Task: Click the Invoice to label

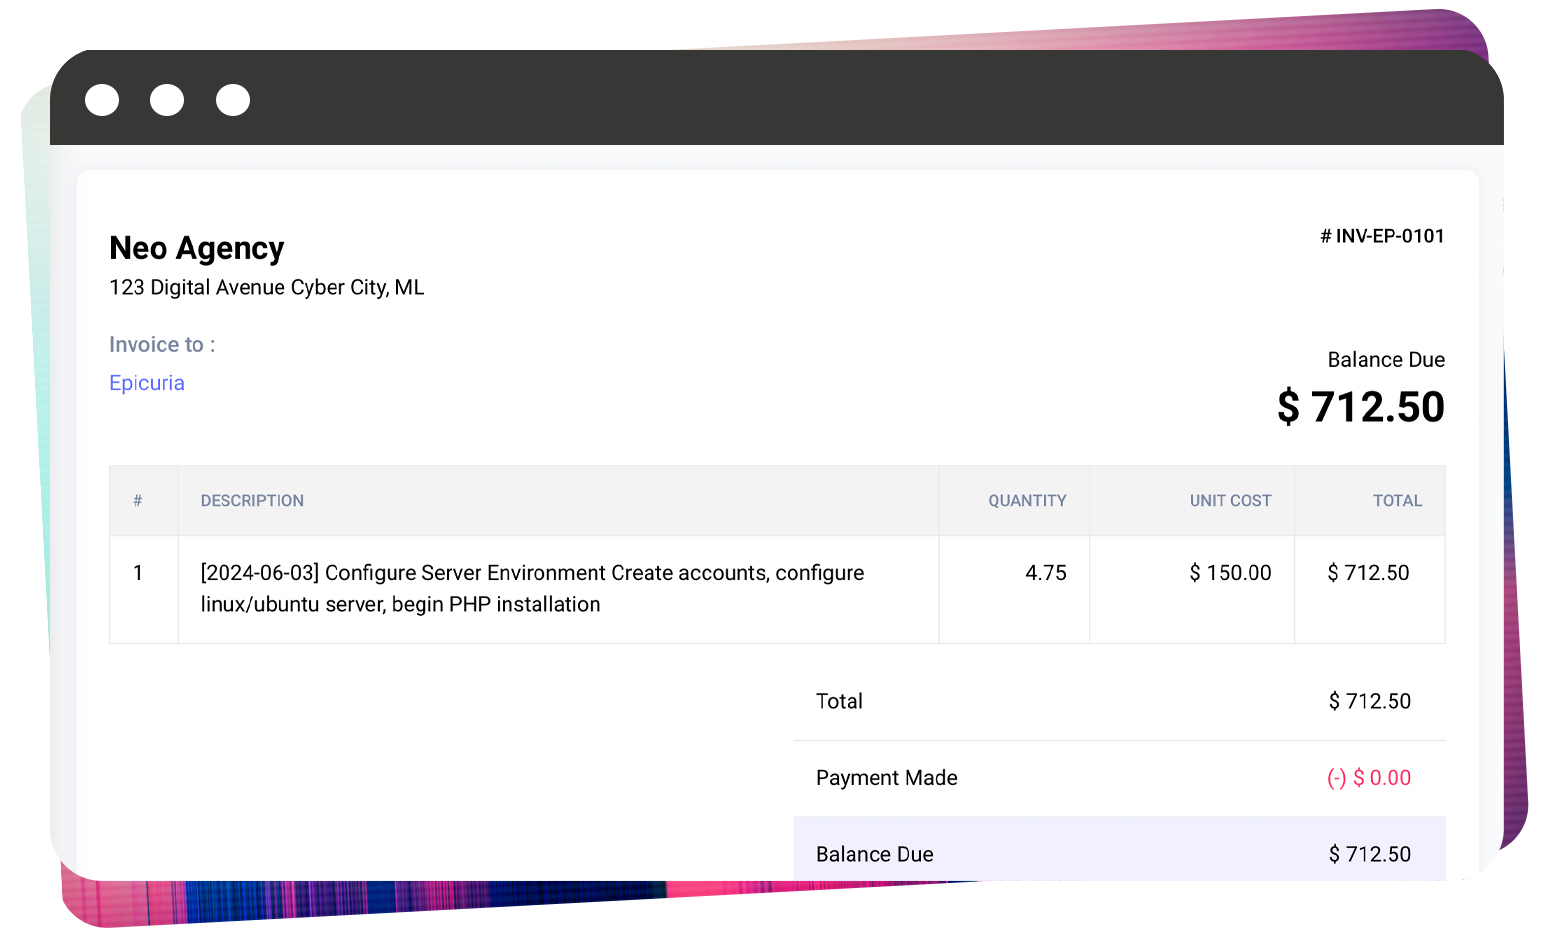Action: [162, 345]
